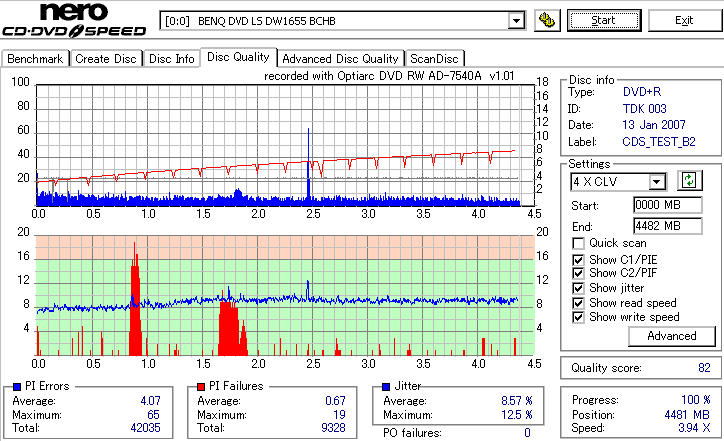724x441 pixels.
Task: Go to the Disc Info tab
Action: click(x=171, y=59)
